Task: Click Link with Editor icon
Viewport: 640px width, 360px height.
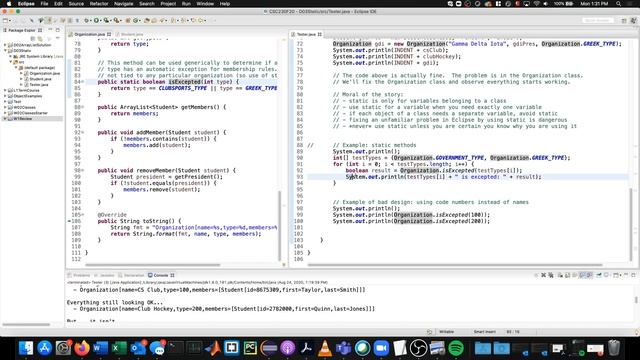Action: pos(40,38)
